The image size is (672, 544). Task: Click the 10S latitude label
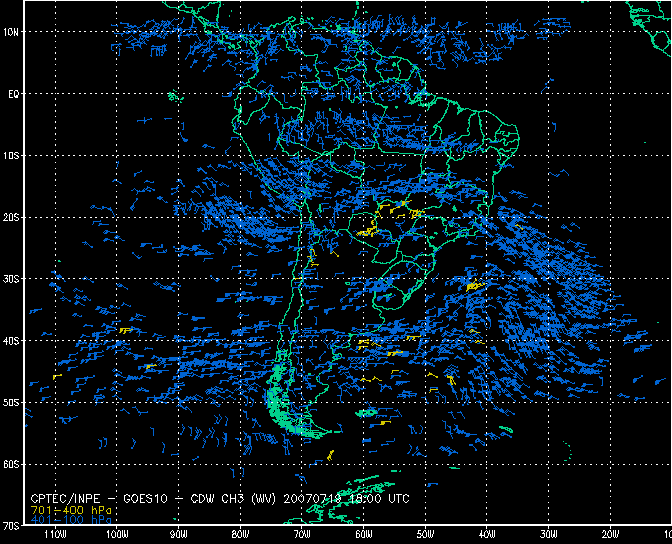[11, 156]
